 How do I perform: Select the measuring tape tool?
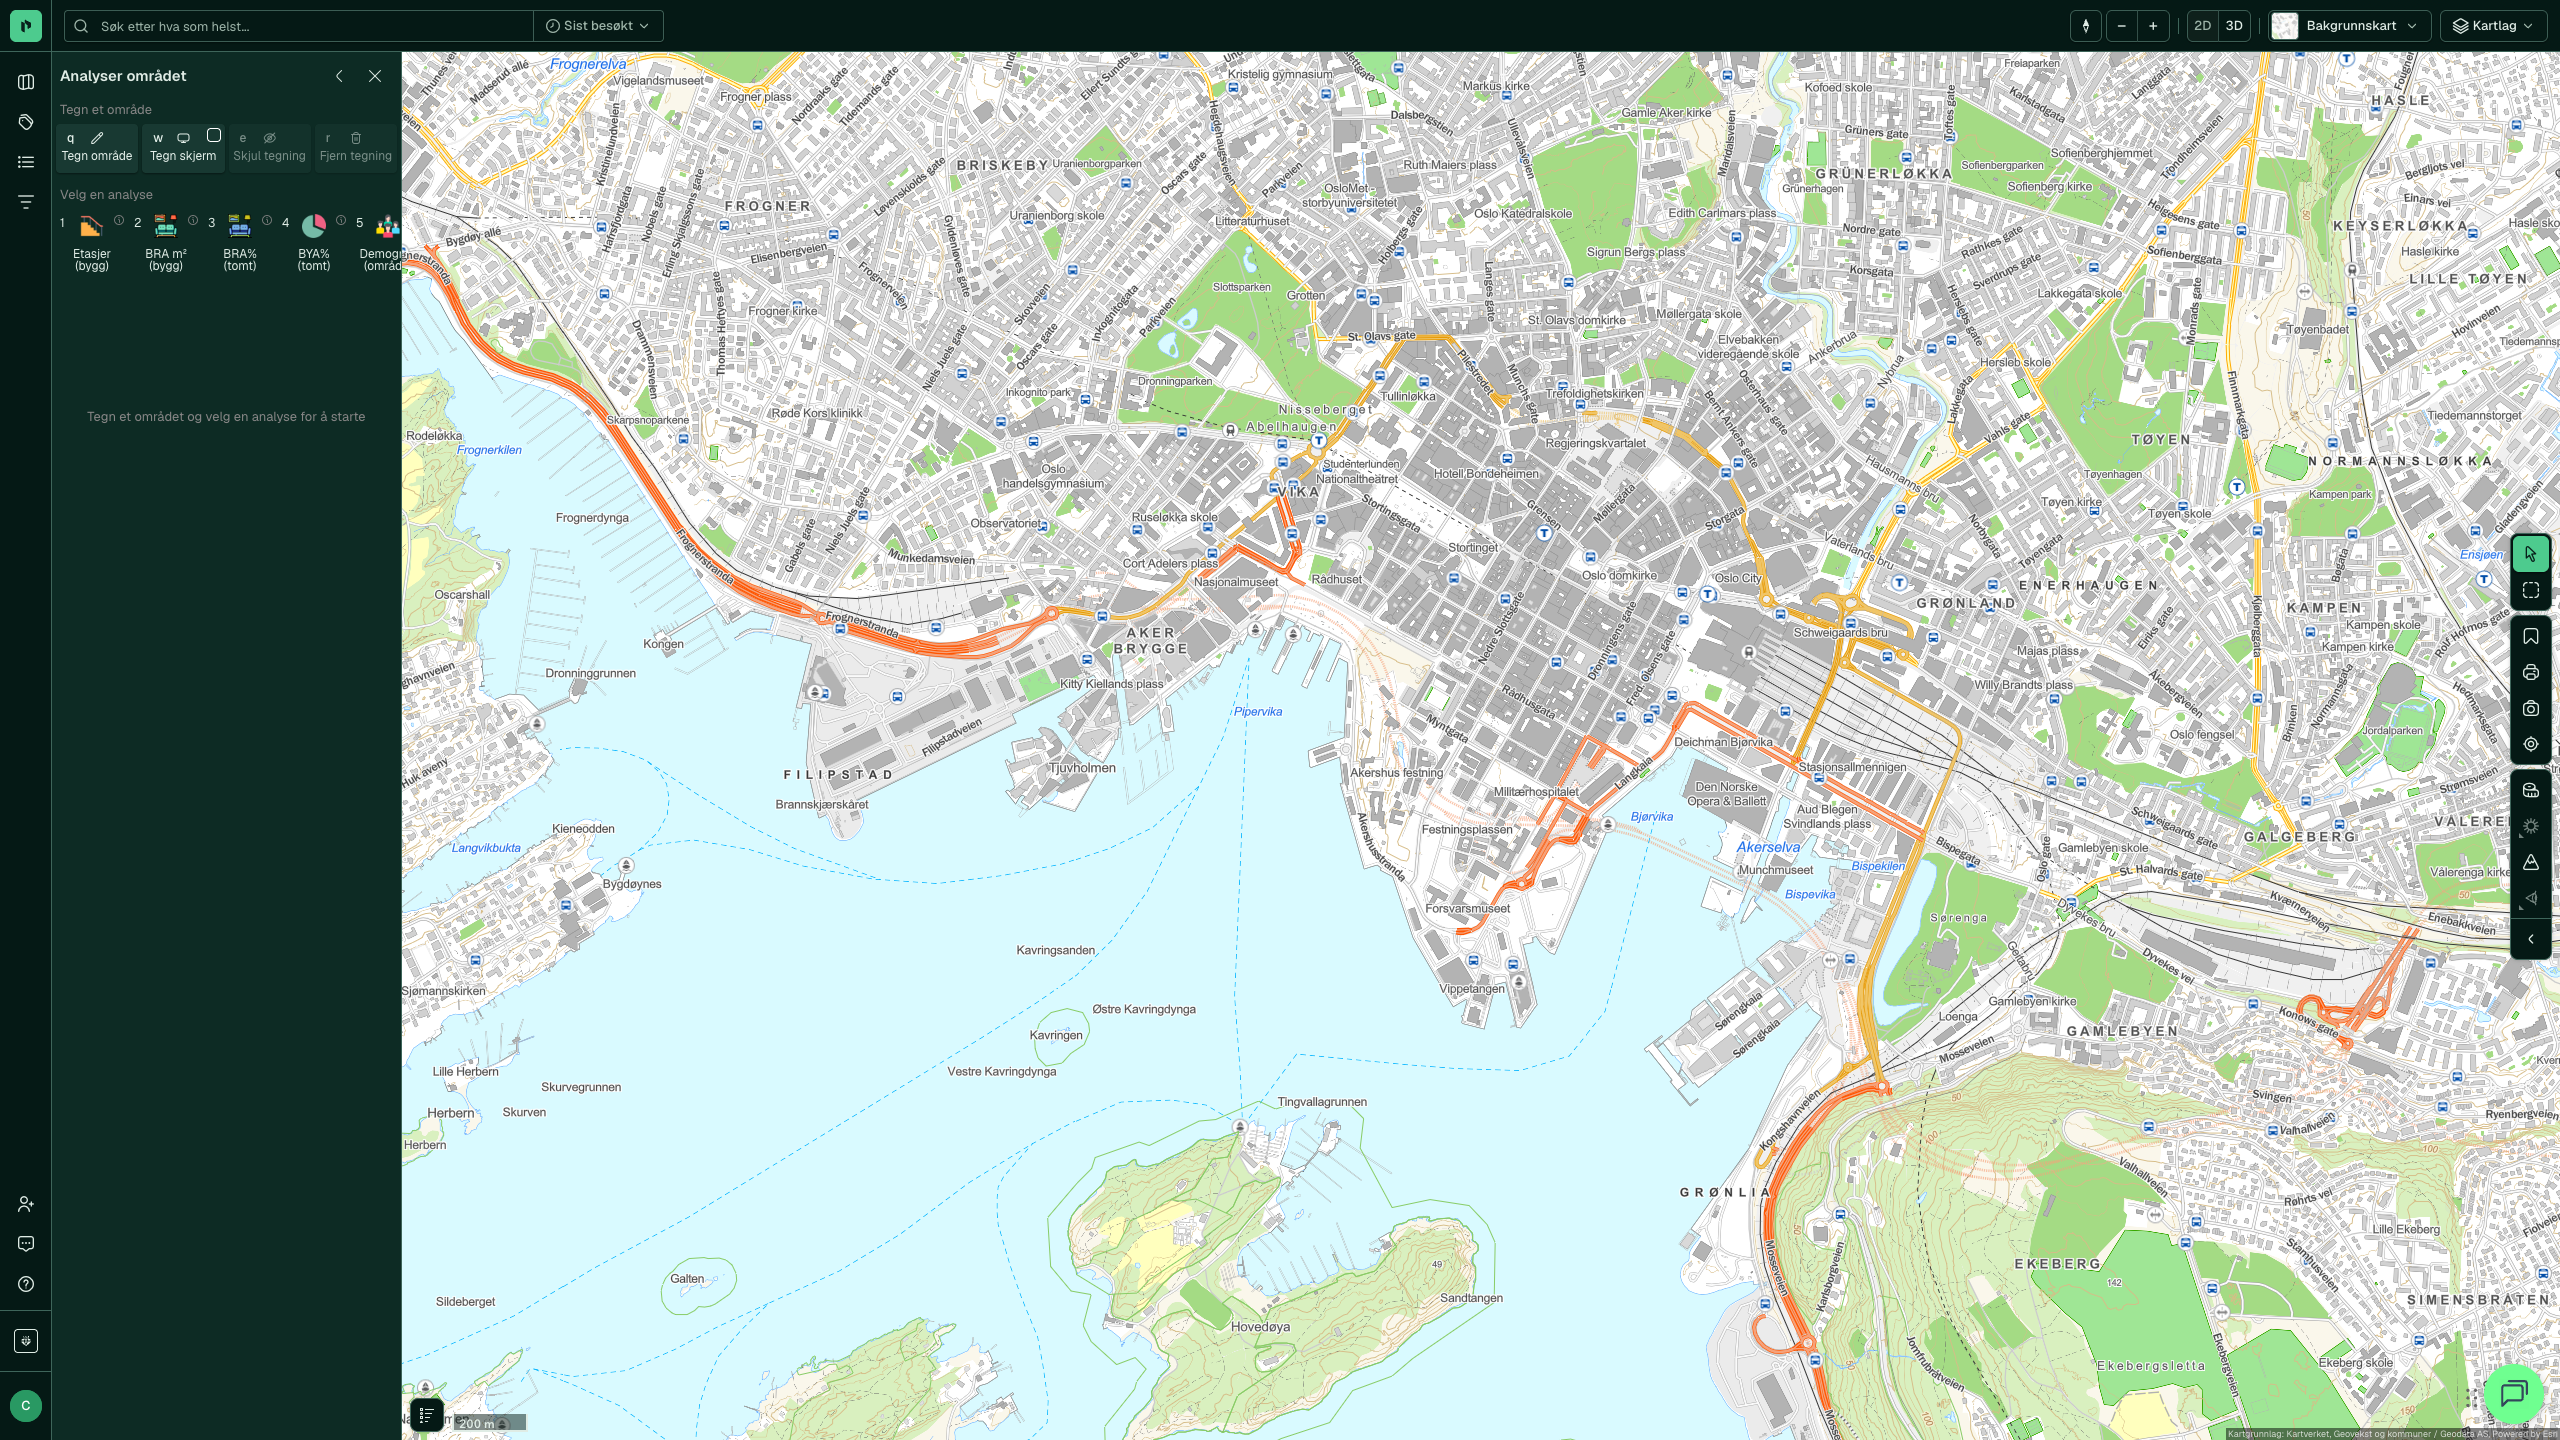click(x=2531, y=790)
